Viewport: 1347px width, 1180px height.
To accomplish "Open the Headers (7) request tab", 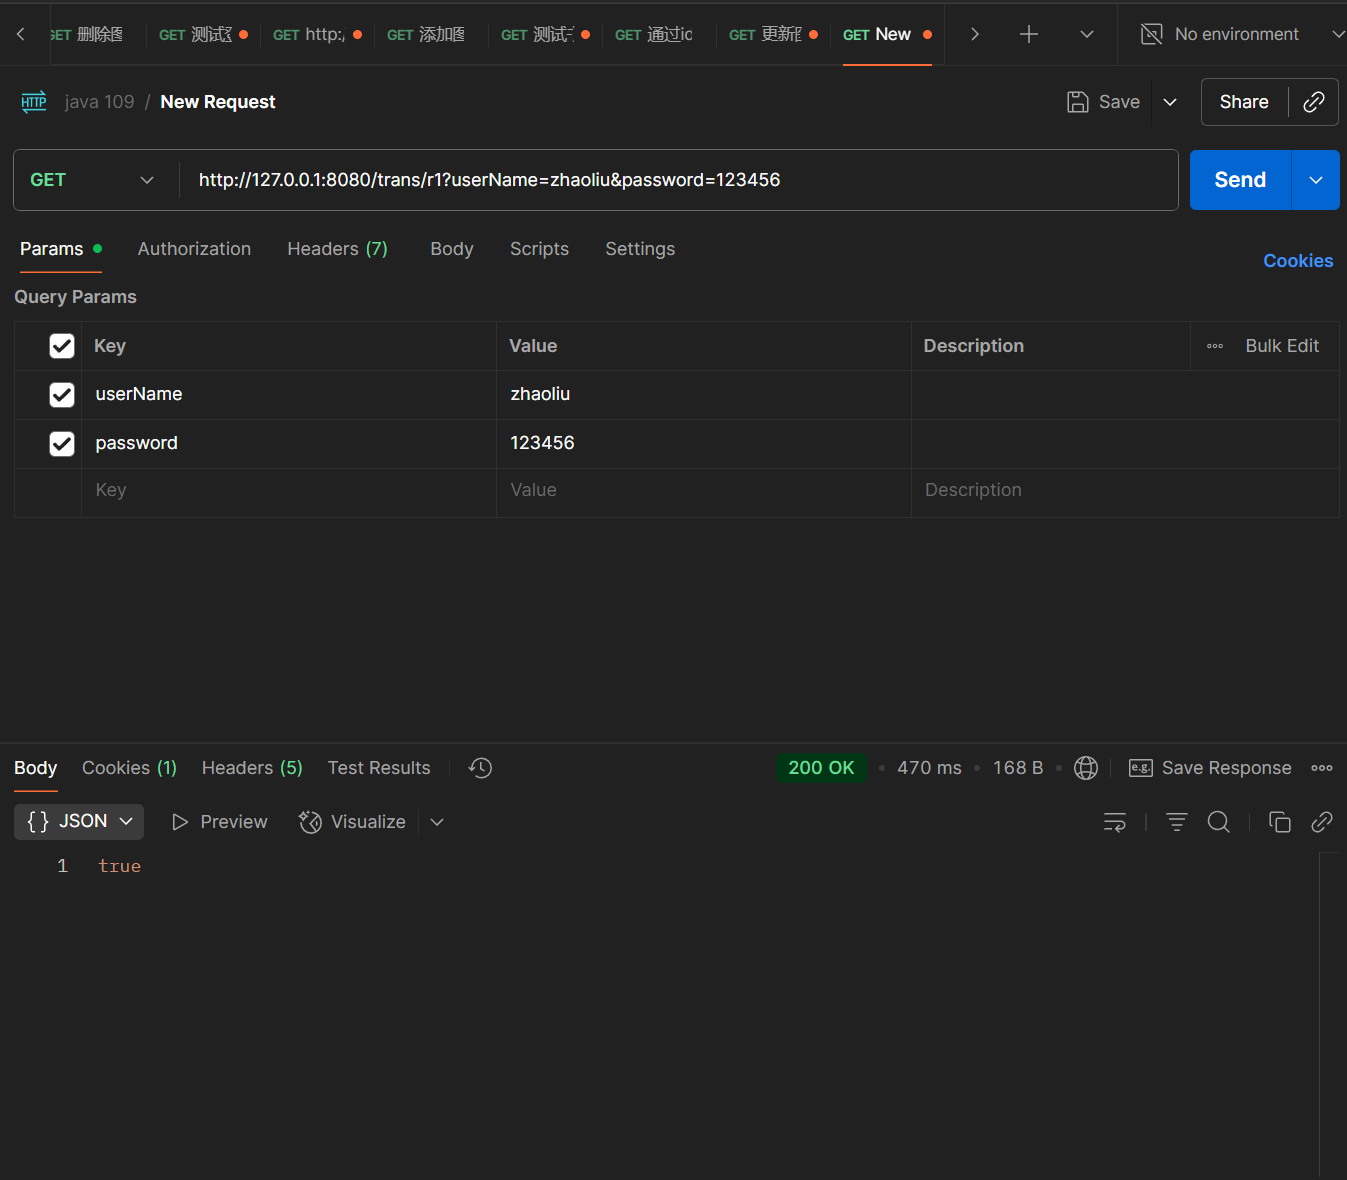I will click(x=337, y=249).
